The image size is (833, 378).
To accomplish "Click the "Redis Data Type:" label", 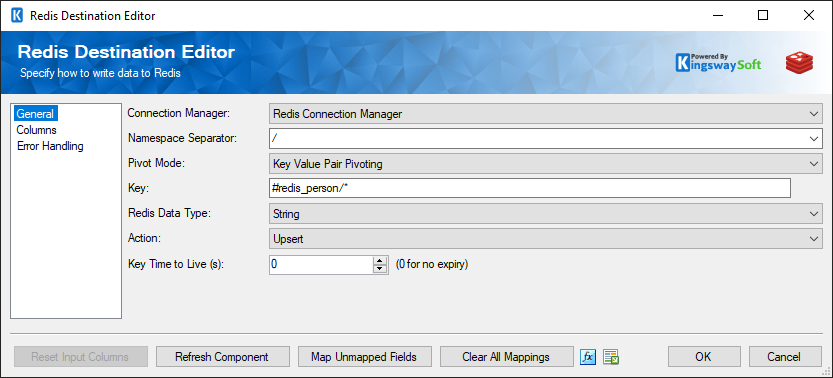I will [169, 213].
